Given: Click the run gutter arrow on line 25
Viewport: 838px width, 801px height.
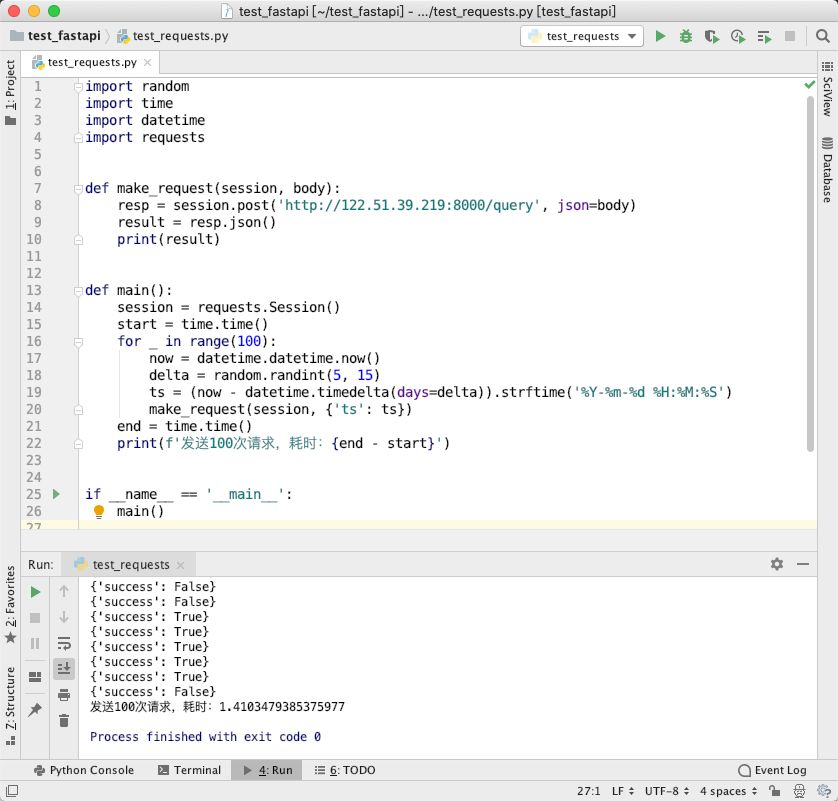Looking at the screenshot, I should pos(56,494).
